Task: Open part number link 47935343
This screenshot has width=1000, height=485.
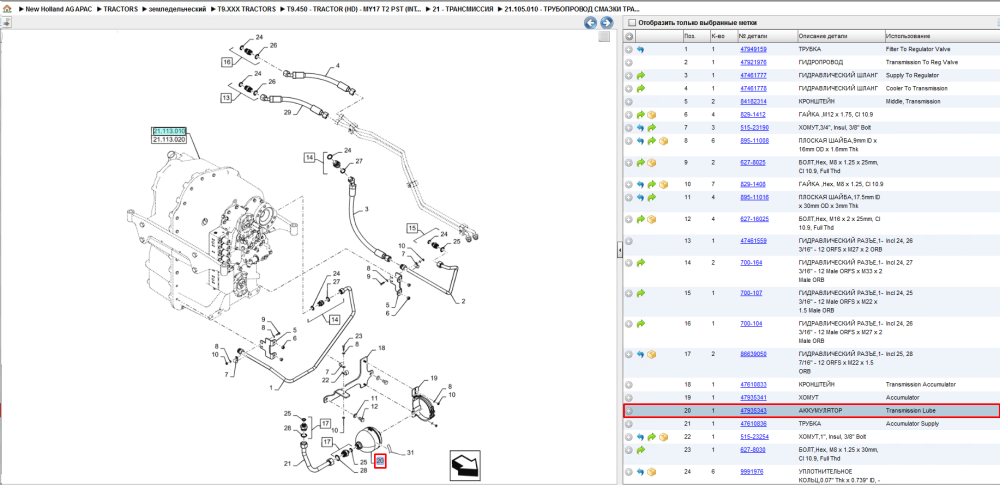Action: tap(753, 411)
